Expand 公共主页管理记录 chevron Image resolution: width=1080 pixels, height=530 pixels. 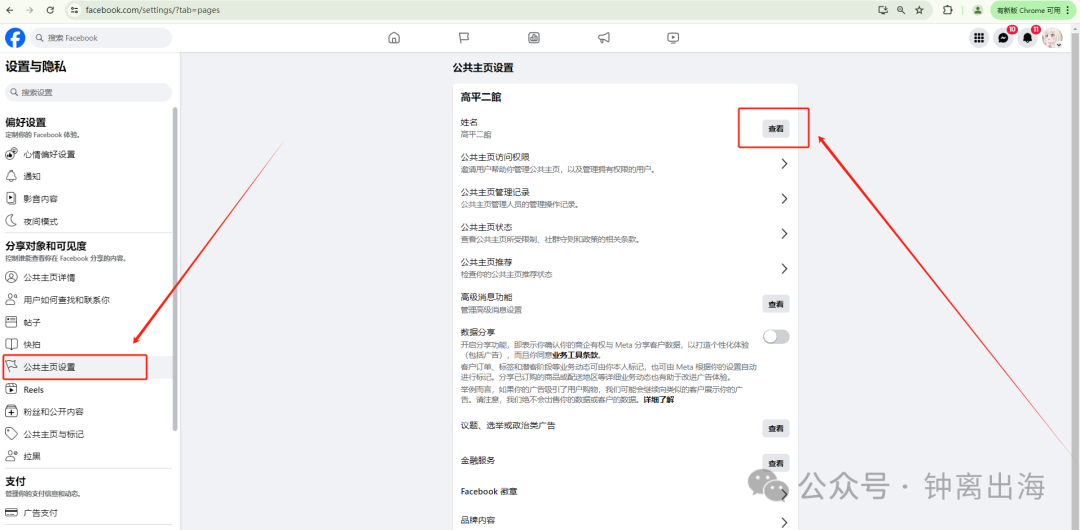(x=784, y=198)
